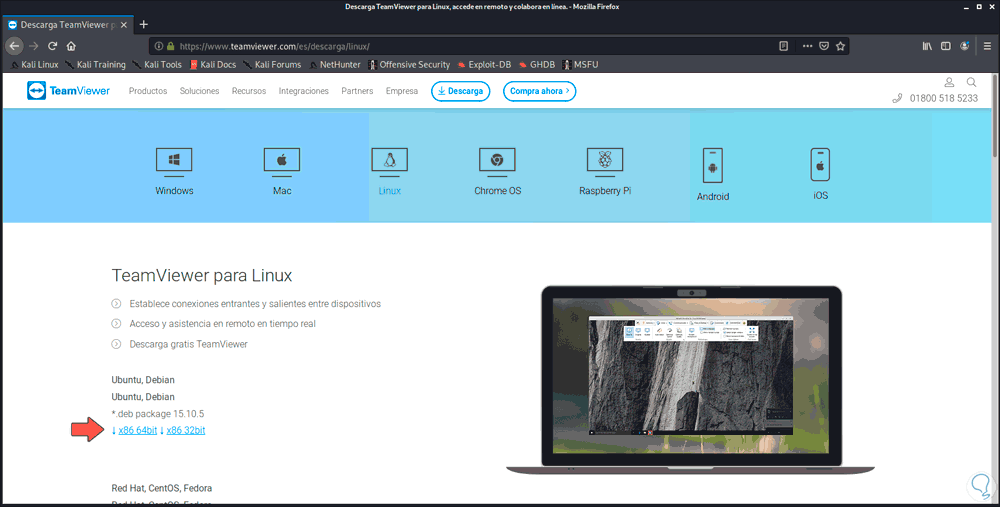The image size is (1000, 507).
Task: Click the TeamViewer logo
Action: pos(68,91)
